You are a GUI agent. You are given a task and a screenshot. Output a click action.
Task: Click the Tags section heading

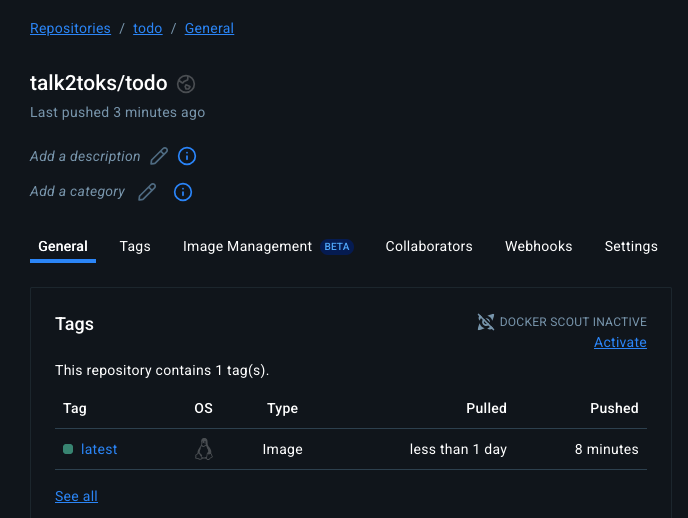pos(75,324)
